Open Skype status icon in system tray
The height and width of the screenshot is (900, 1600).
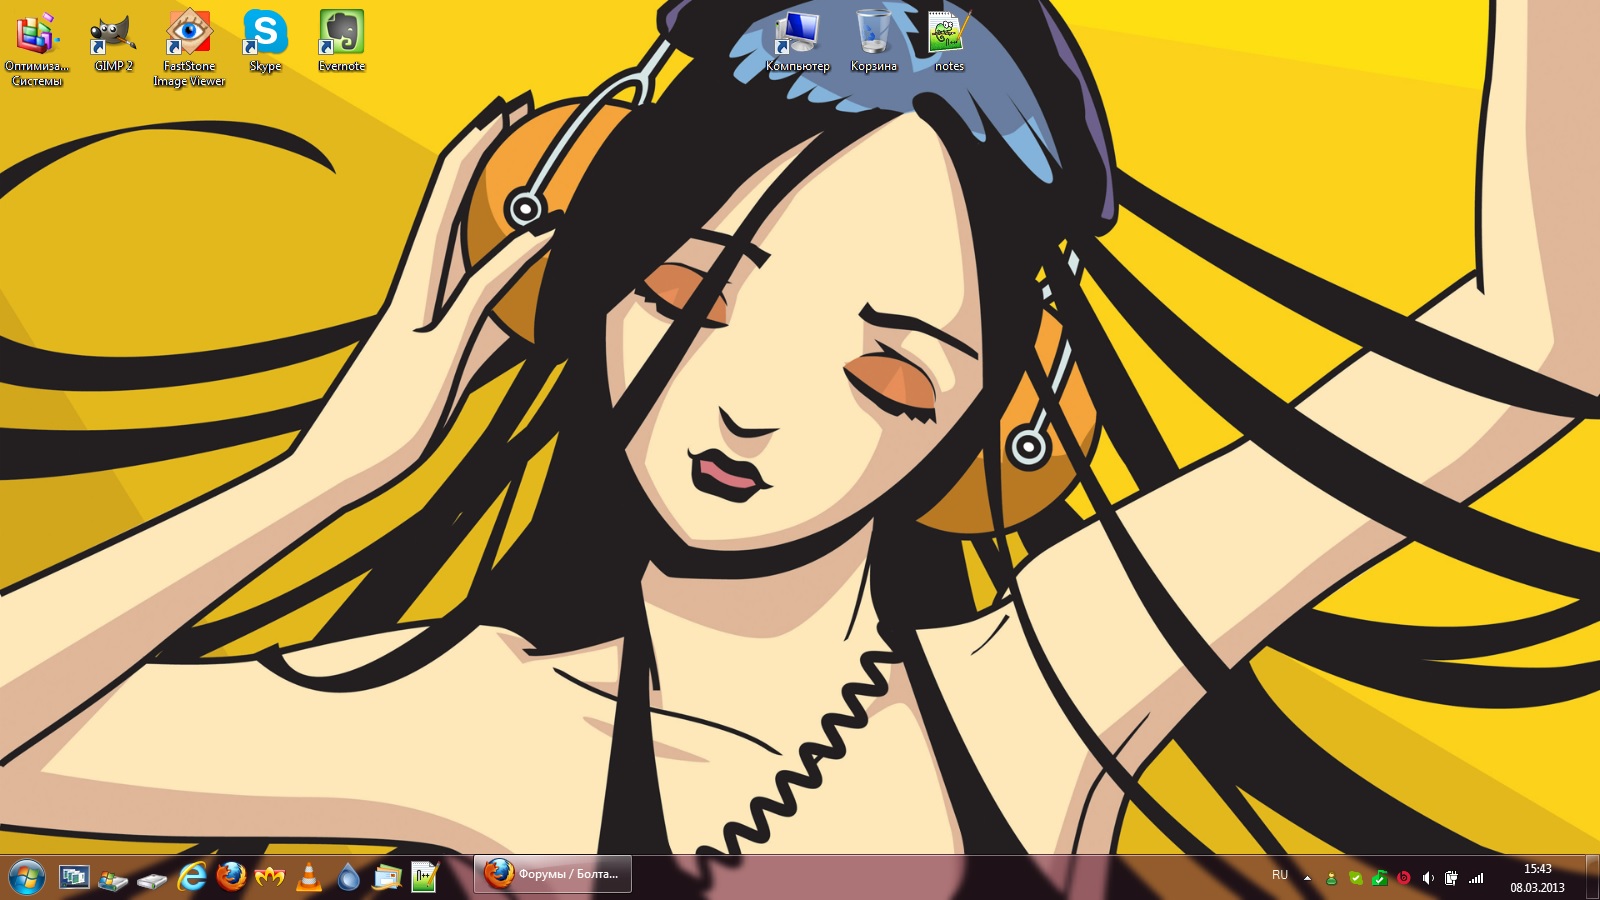click(1355, 878)
